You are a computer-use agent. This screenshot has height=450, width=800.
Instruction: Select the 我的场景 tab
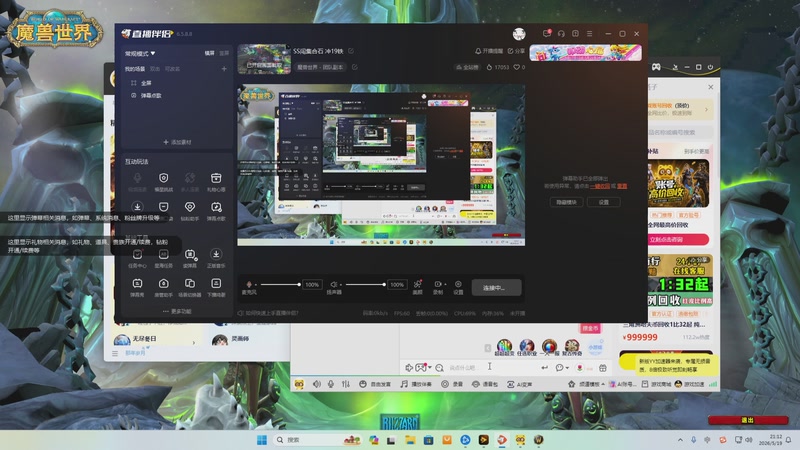tap(135, 68)
